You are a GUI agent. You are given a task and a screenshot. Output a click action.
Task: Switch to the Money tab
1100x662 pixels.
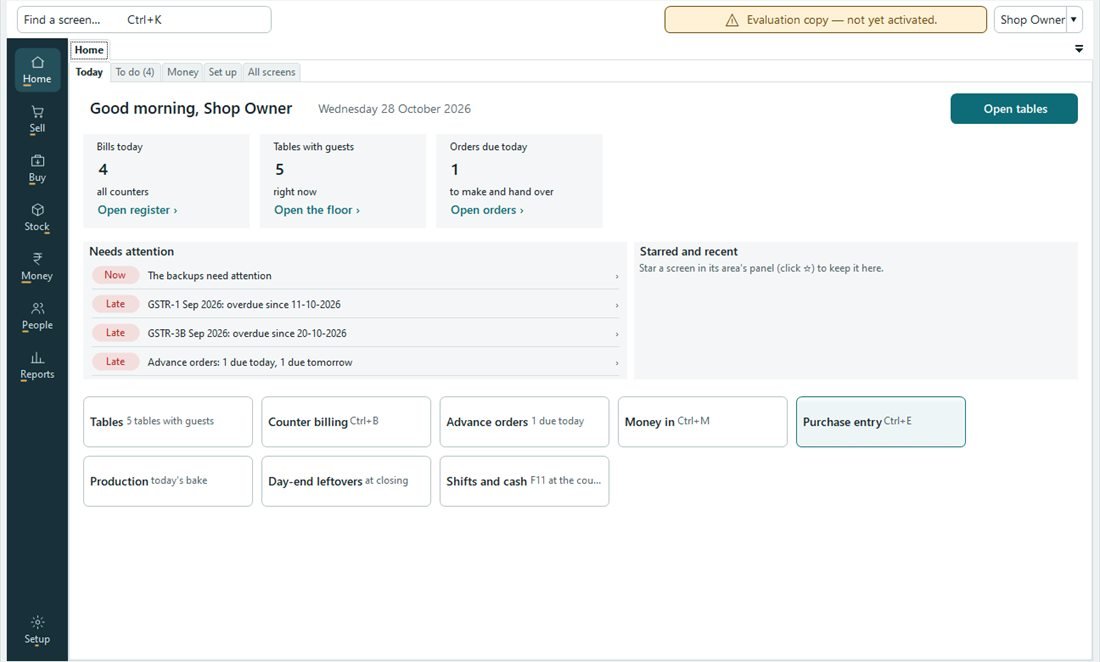pos(182,72)
